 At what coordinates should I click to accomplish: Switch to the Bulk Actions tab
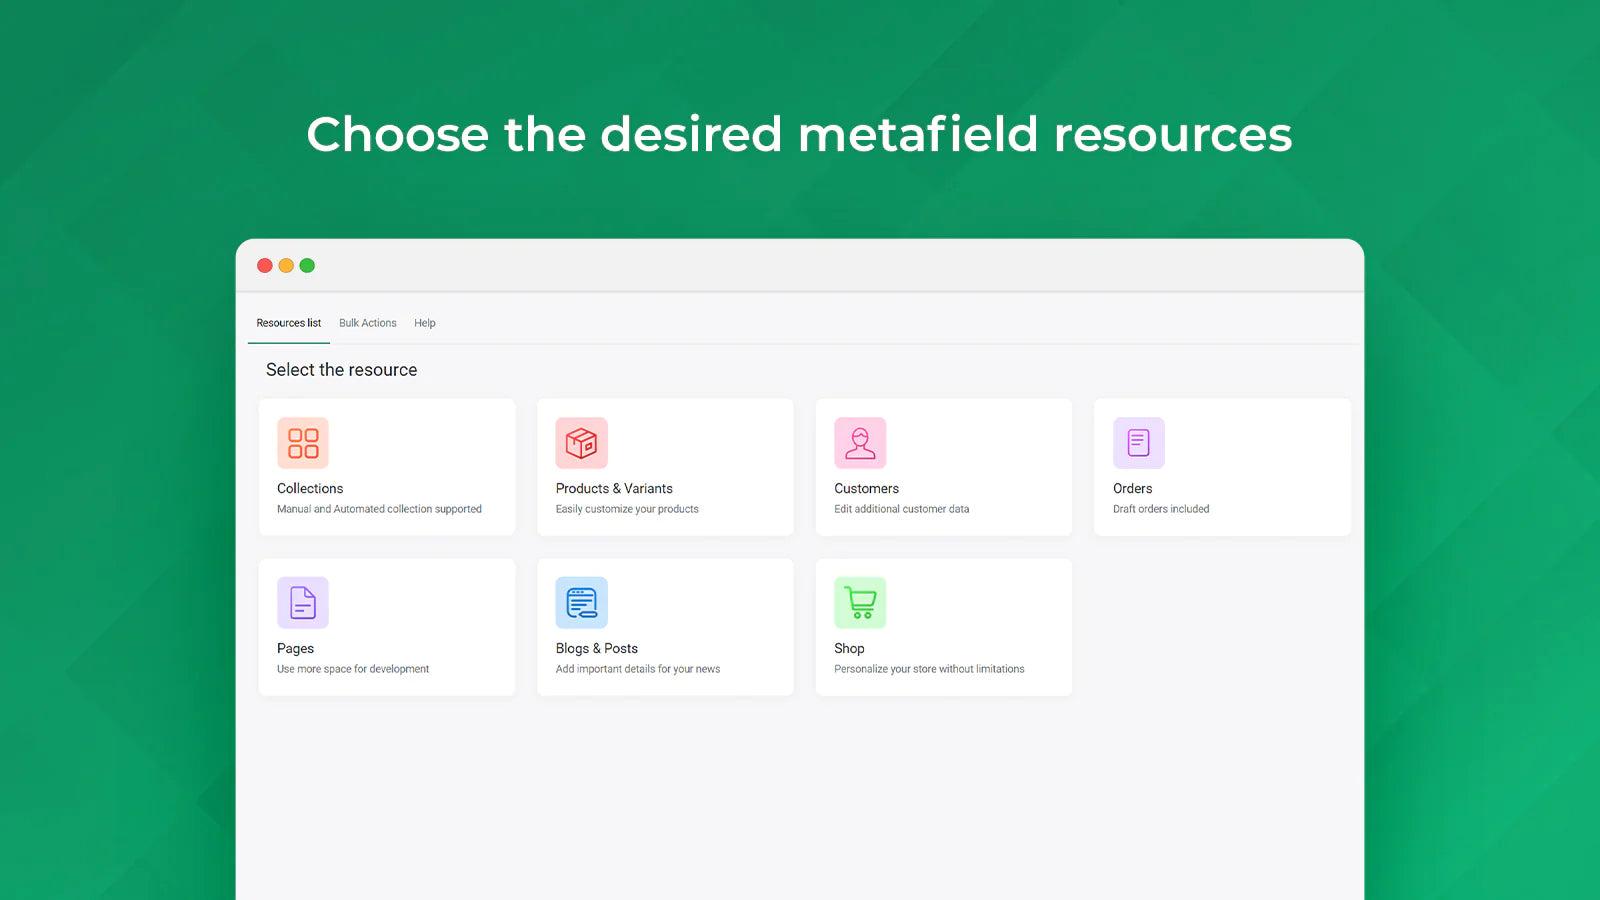point(367,322)
